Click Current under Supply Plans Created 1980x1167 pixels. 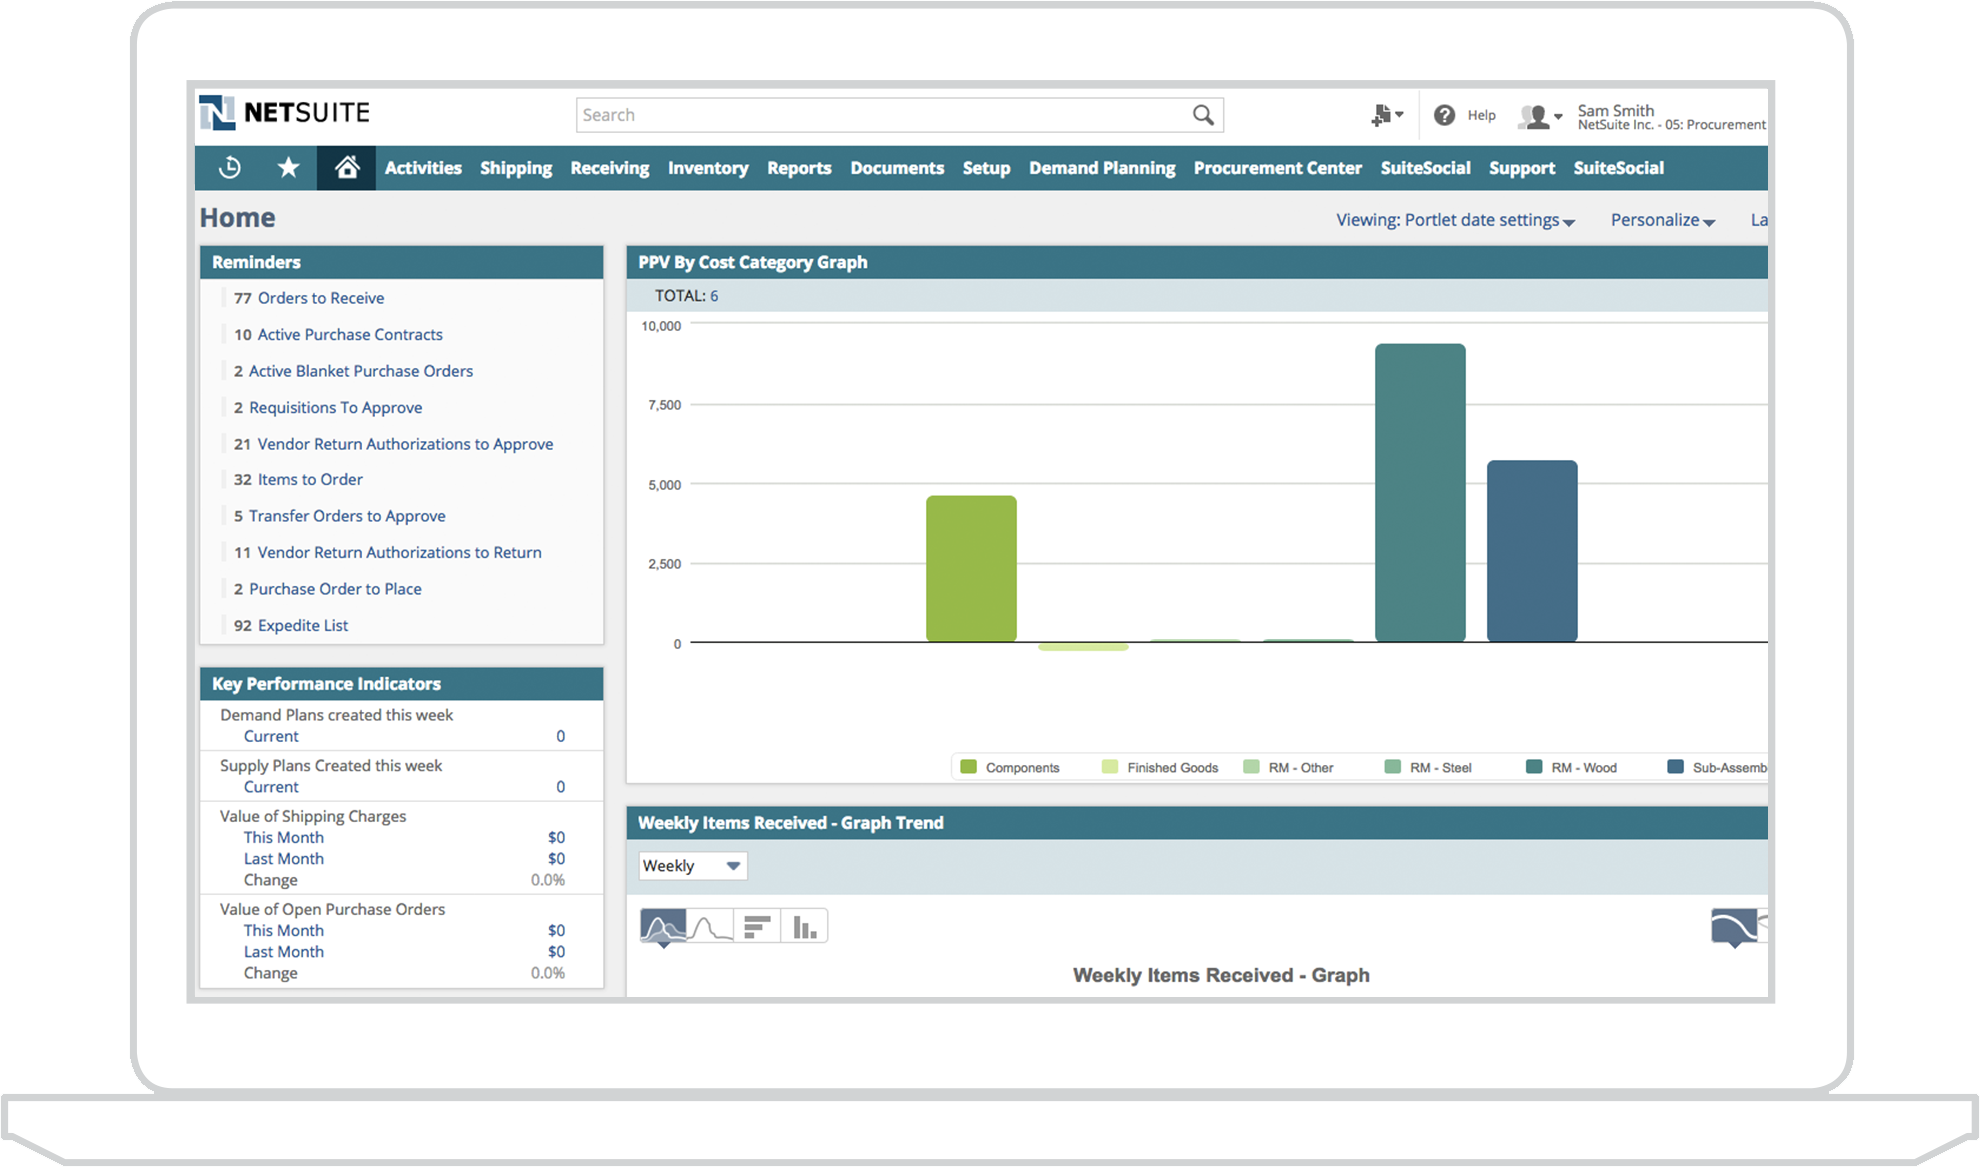(271, 787)
